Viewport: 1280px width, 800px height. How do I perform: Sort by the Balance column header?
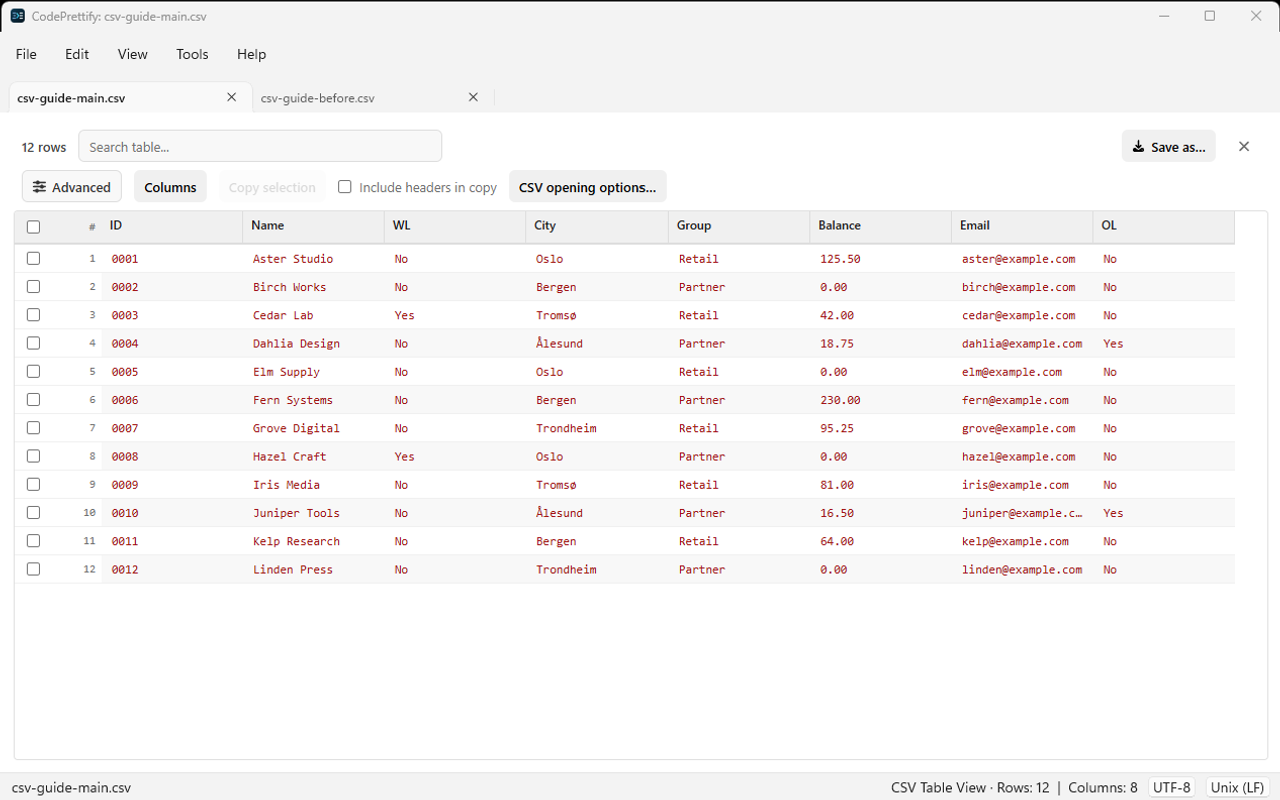coord(881,226)
